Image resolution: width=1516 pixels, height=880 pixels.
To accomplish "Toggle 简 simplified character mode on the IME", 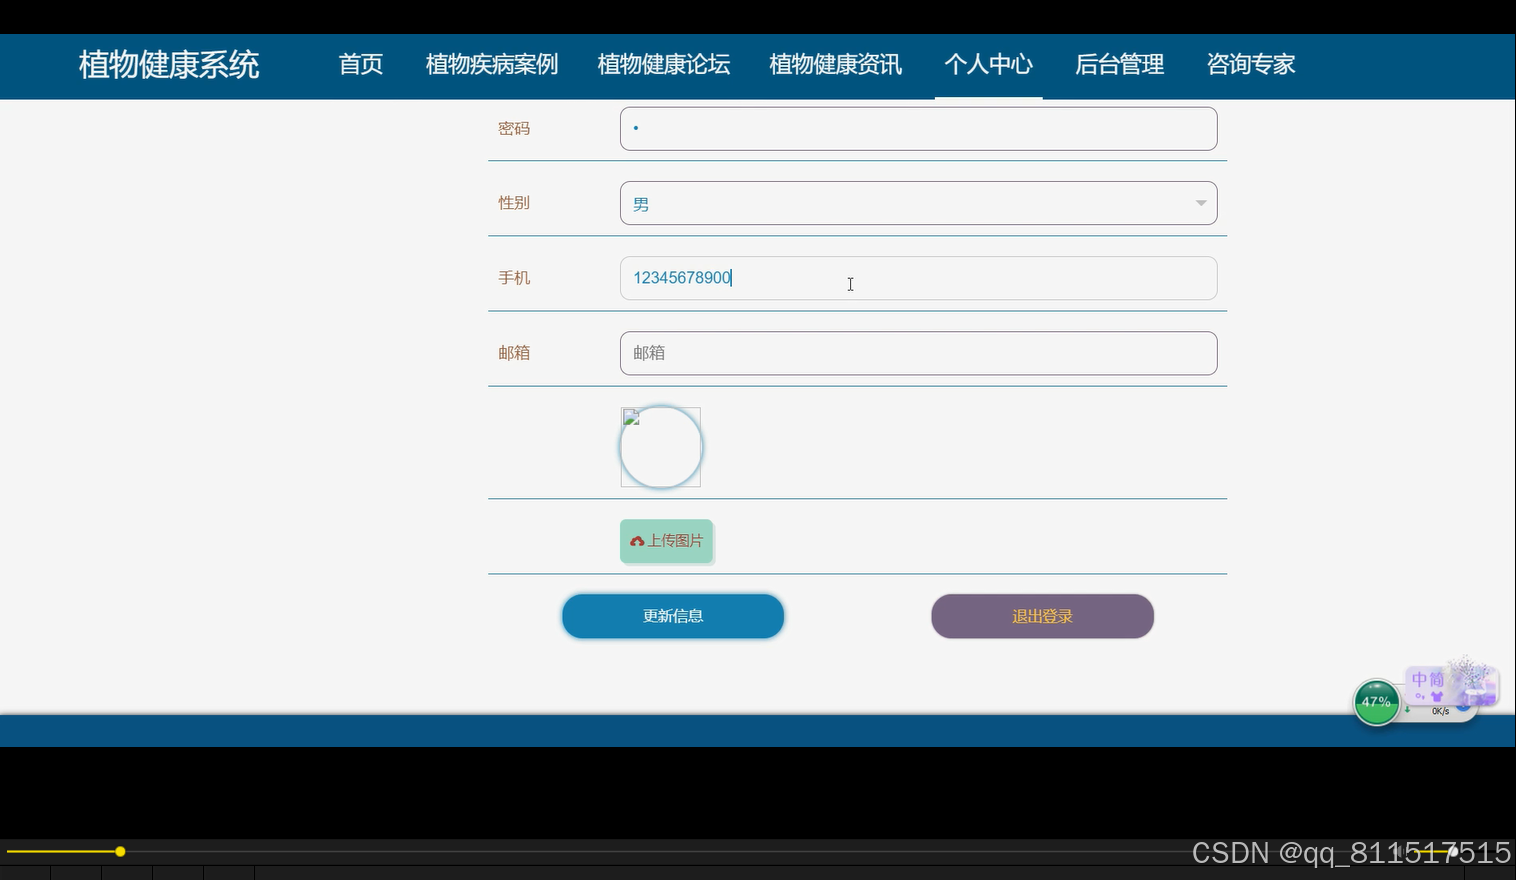I will click(x=1438, y=679).
